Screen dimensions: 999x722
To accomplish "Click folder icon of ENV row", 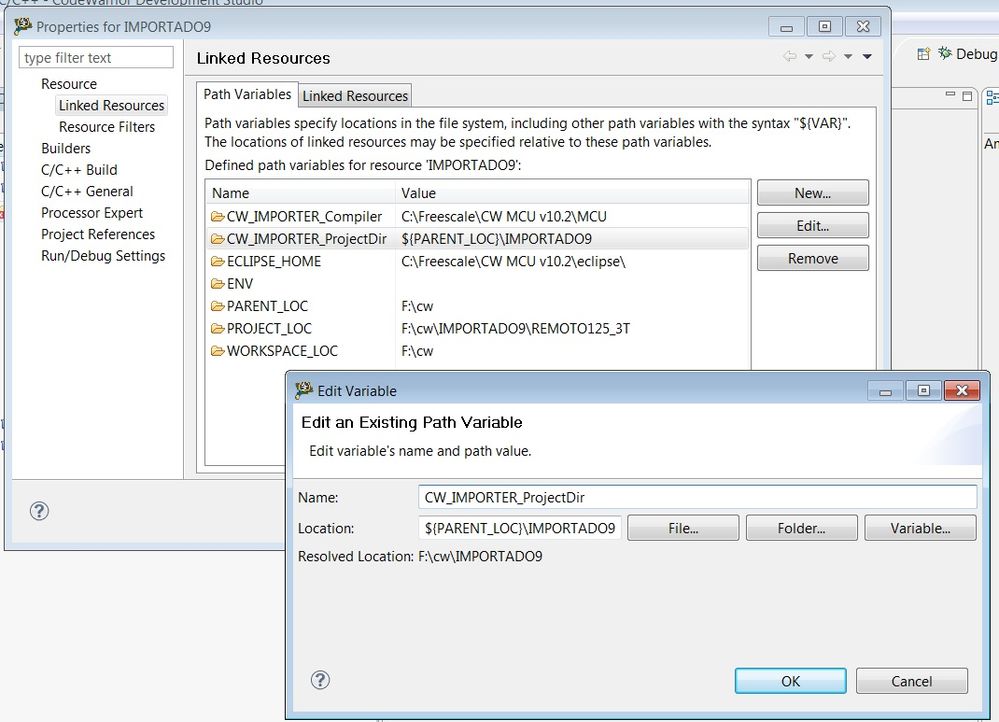I will (218, 284).
